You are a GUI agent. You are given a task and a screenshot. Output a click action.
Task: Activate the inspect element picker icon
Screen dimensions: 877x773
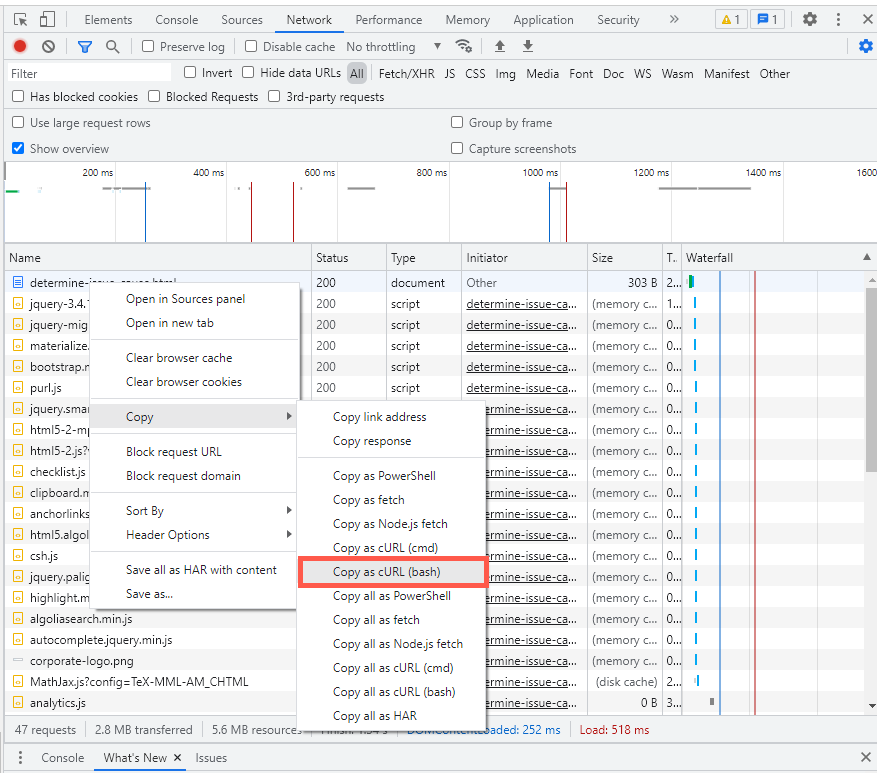tap(21, 20)
